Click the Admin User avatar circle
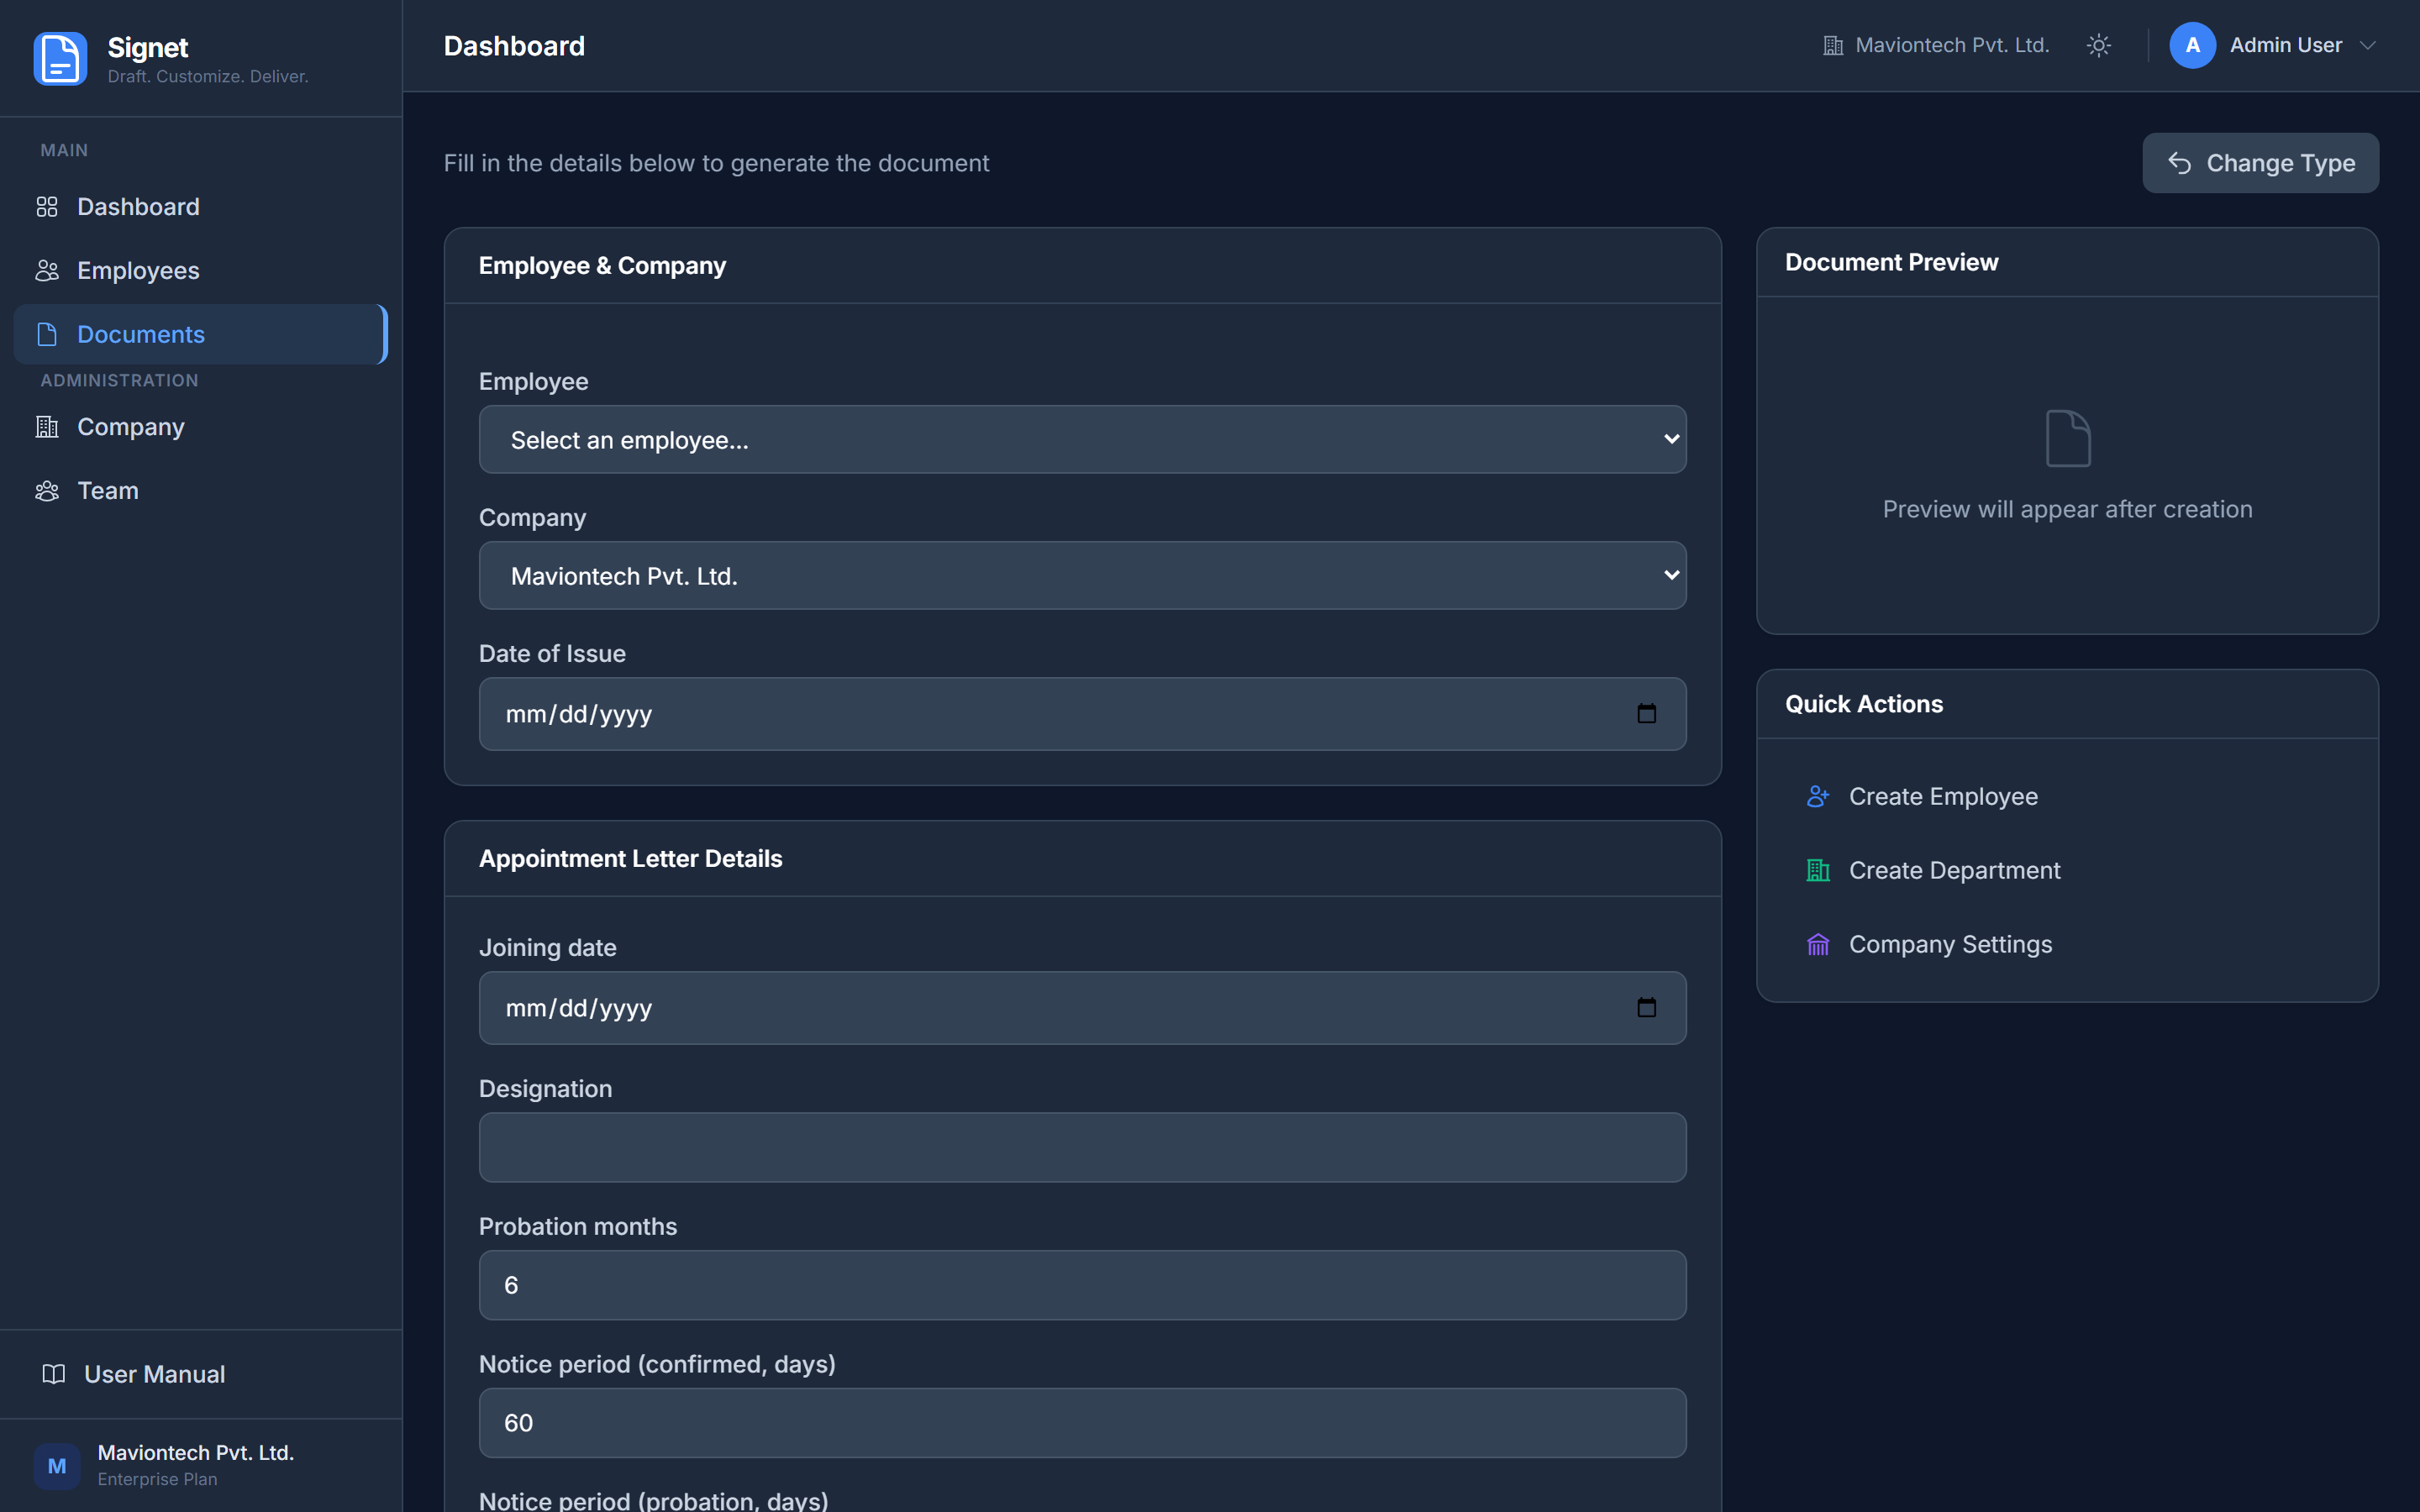2420x1512 pixels. (x=2192, y=46)
